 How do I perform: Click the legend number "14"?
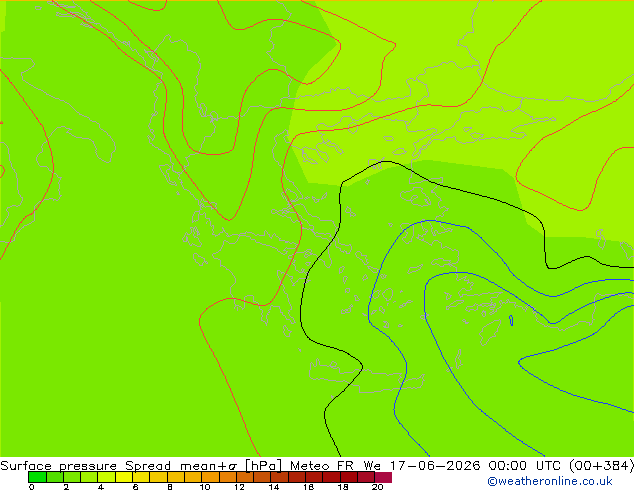(x=274, y=487)
